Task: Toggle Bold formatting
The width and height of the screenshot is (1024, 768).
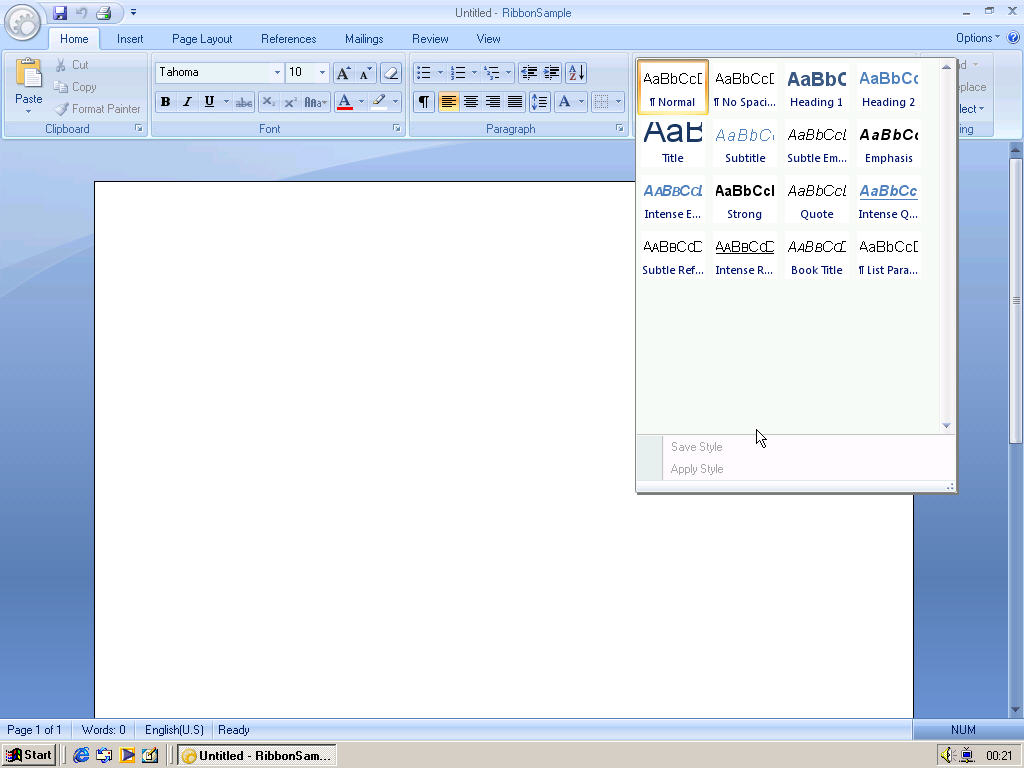Action: pyautogui.click(x=165, y=102)
